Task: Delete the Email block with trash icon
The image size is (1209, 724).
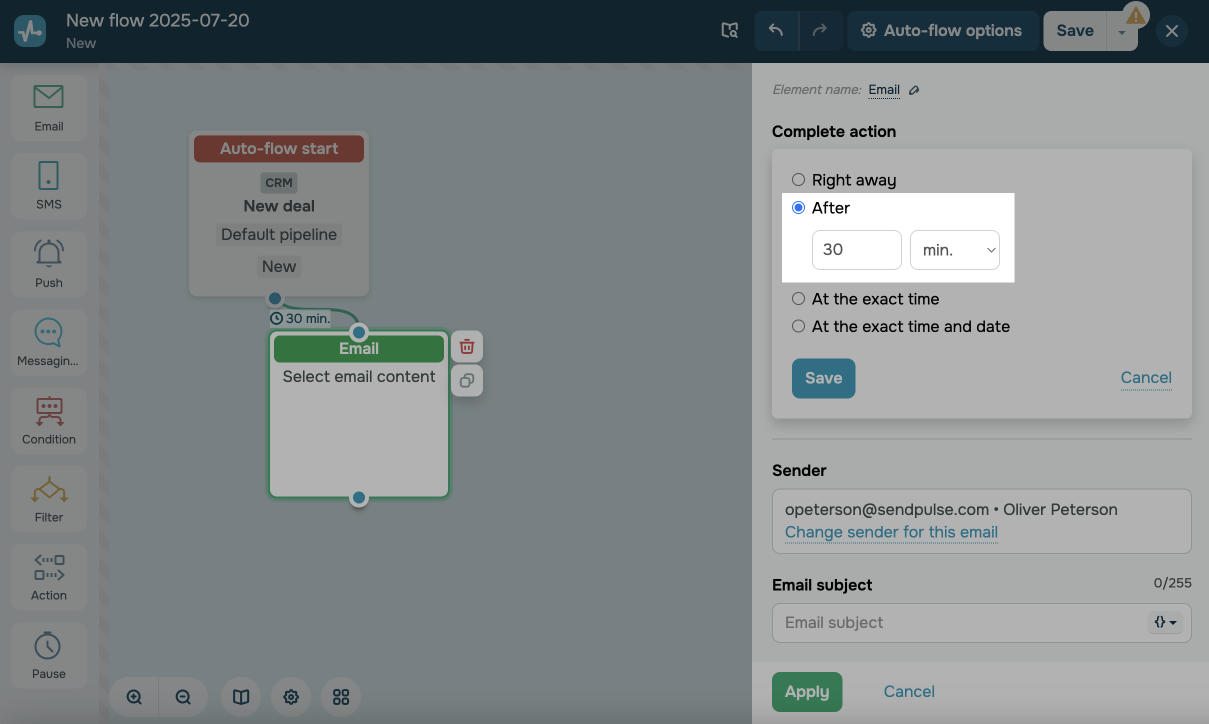Action: click(467, 347)
